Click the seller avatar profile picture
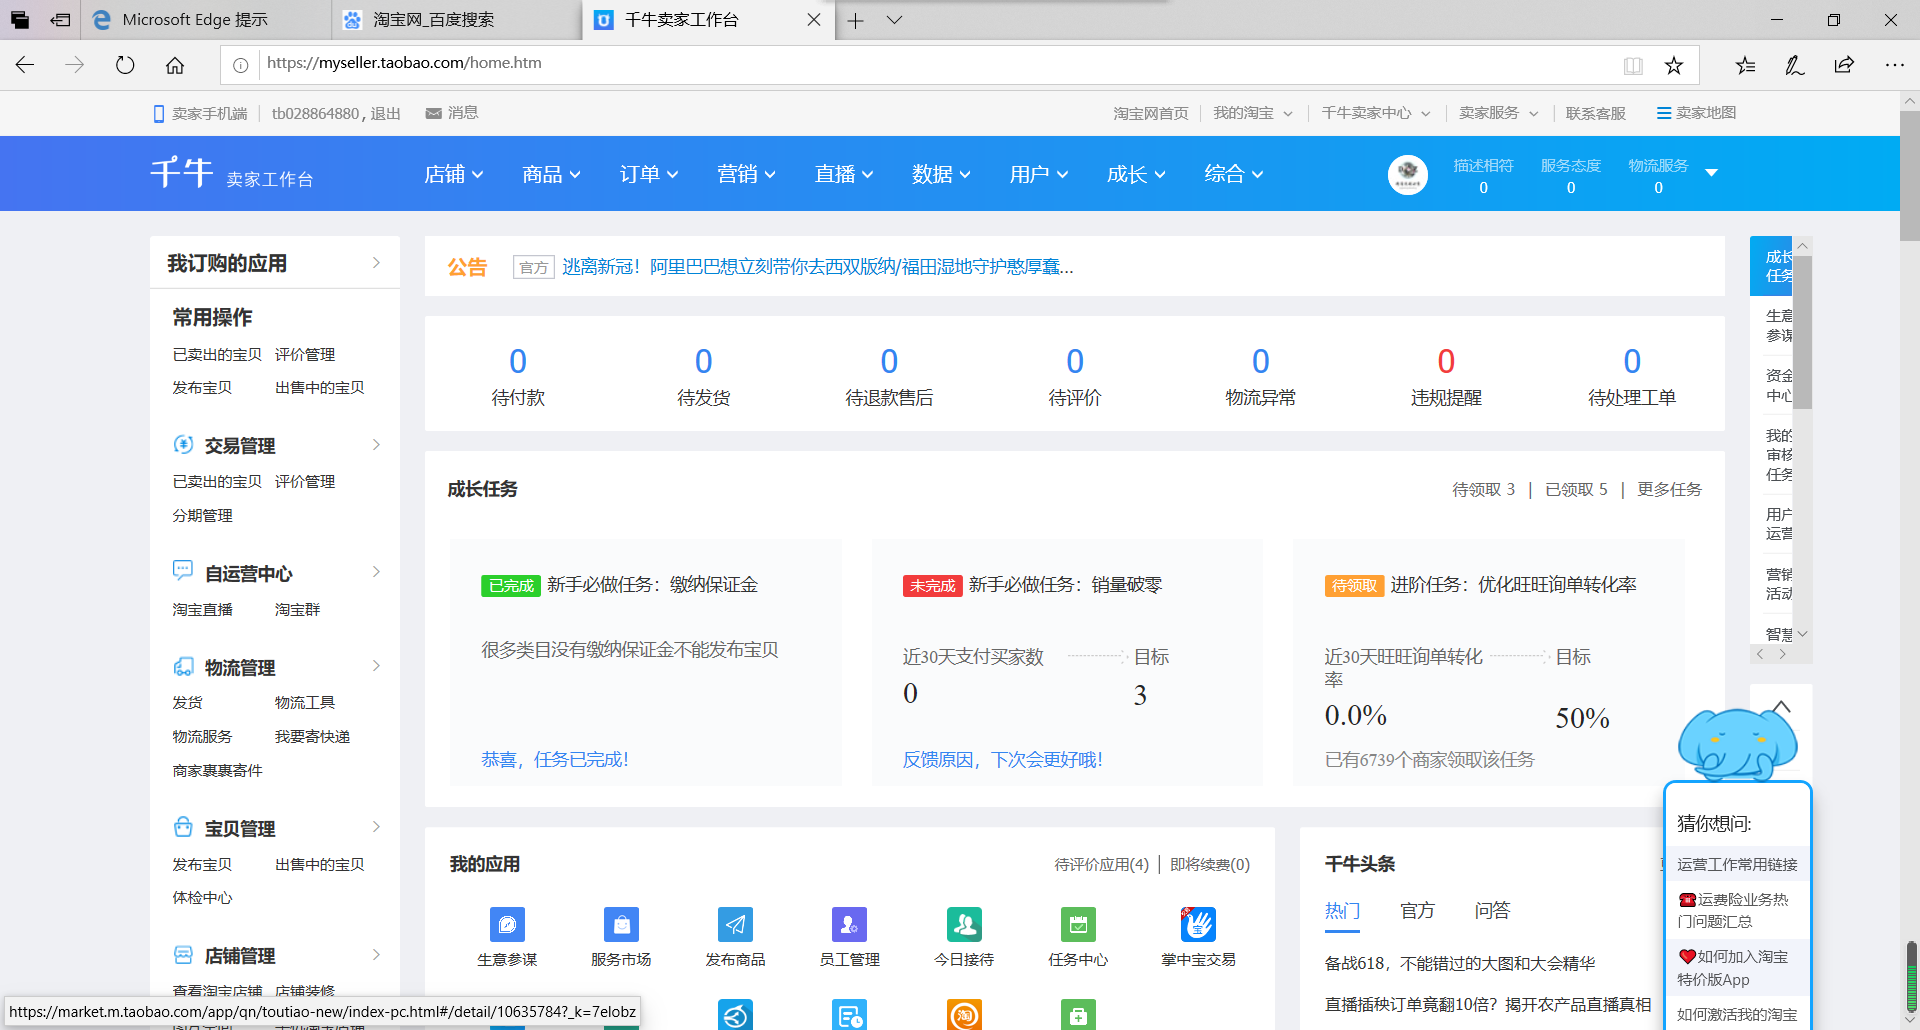Screen dimensions: 1920x1030 click(x=1408, y=173)
